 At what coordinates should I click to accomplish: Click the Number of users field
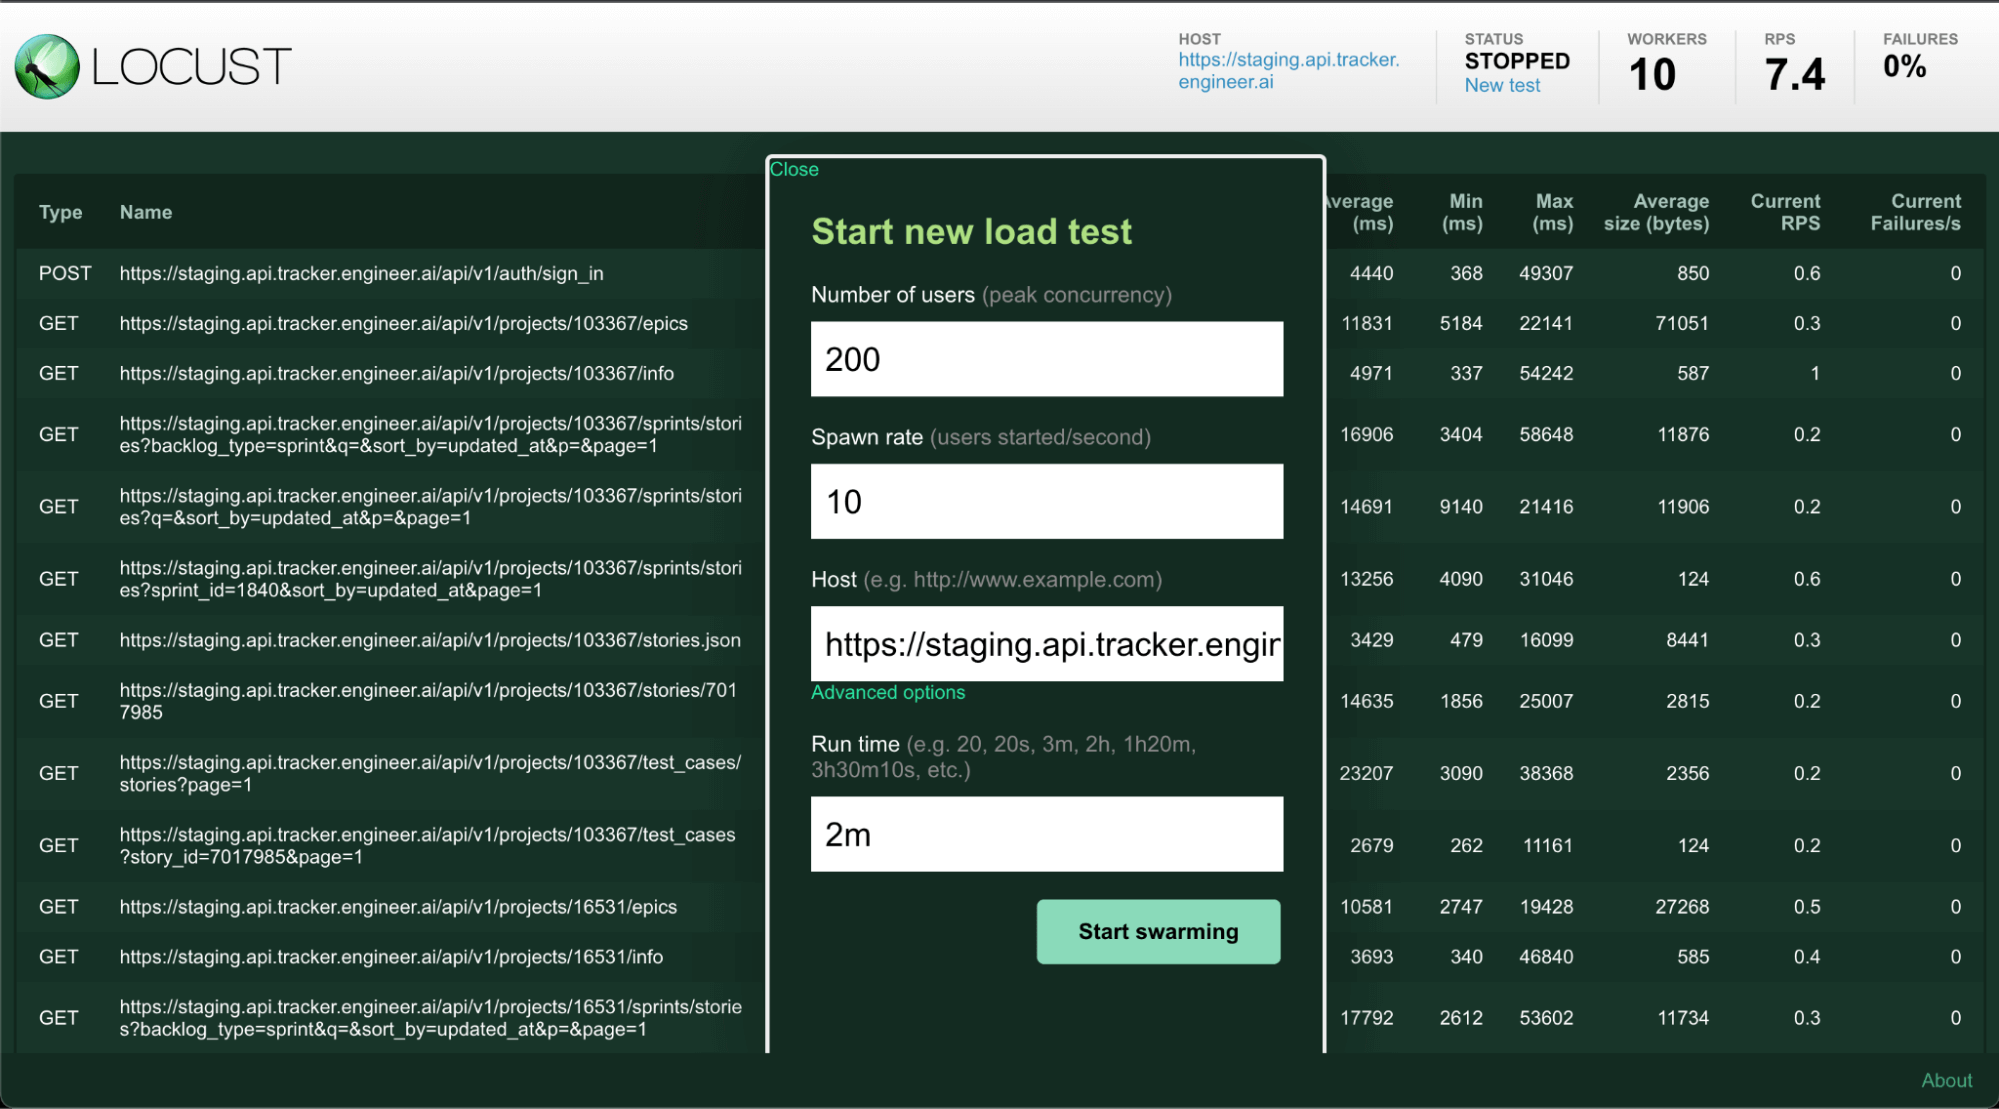click(1047, 359)
